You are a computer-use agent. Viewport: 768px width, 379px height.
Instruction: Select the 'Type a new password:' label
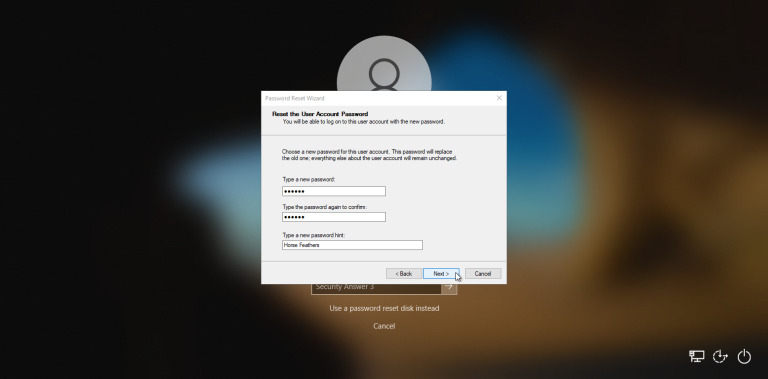pyautogui.click(x=309, y=180)
